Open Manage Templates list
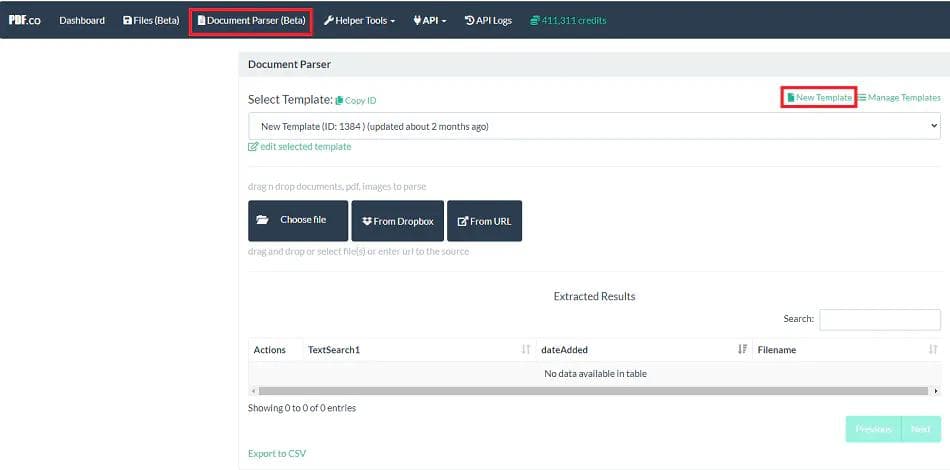 899,98
